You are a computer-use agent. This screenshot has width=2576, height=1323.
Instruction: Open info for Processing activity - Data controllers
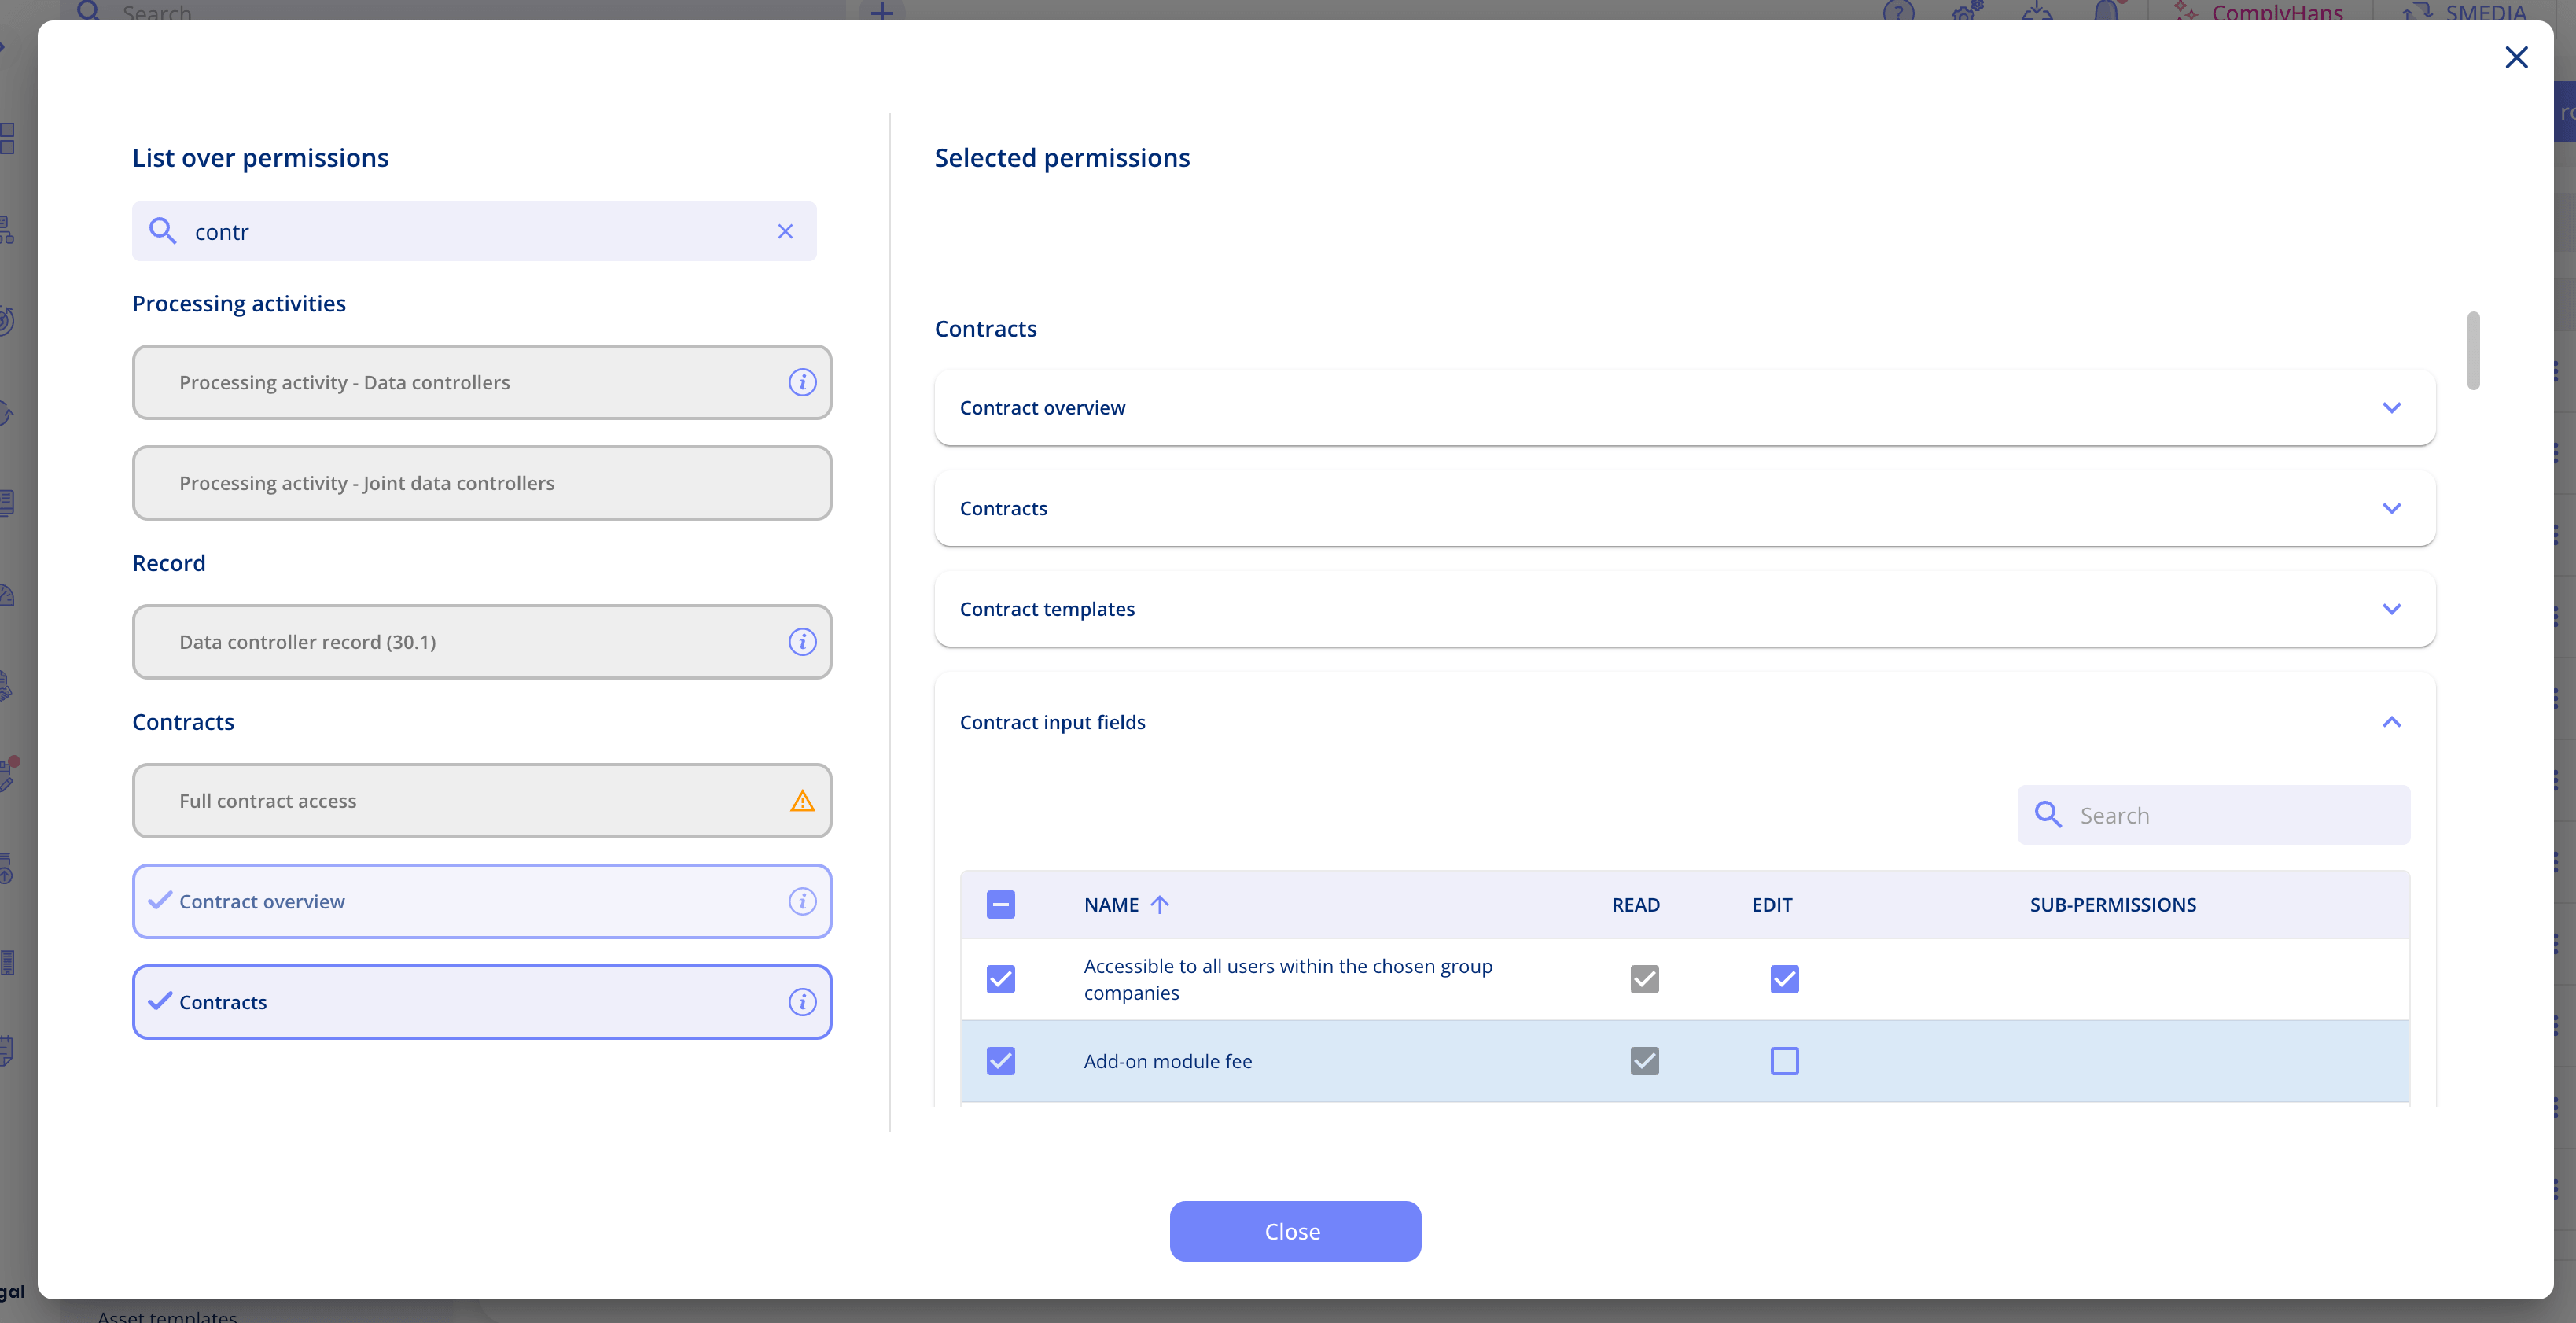(x=802, y=382)
